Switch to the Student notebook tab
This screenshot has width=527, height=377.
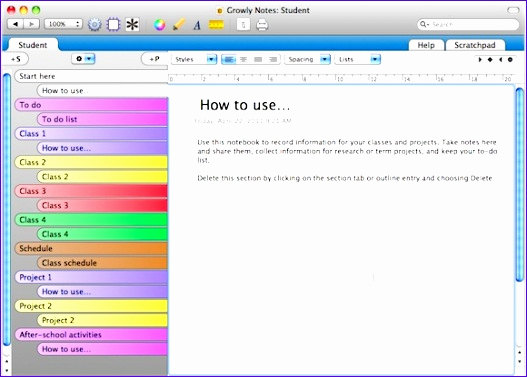click(33, 45)
